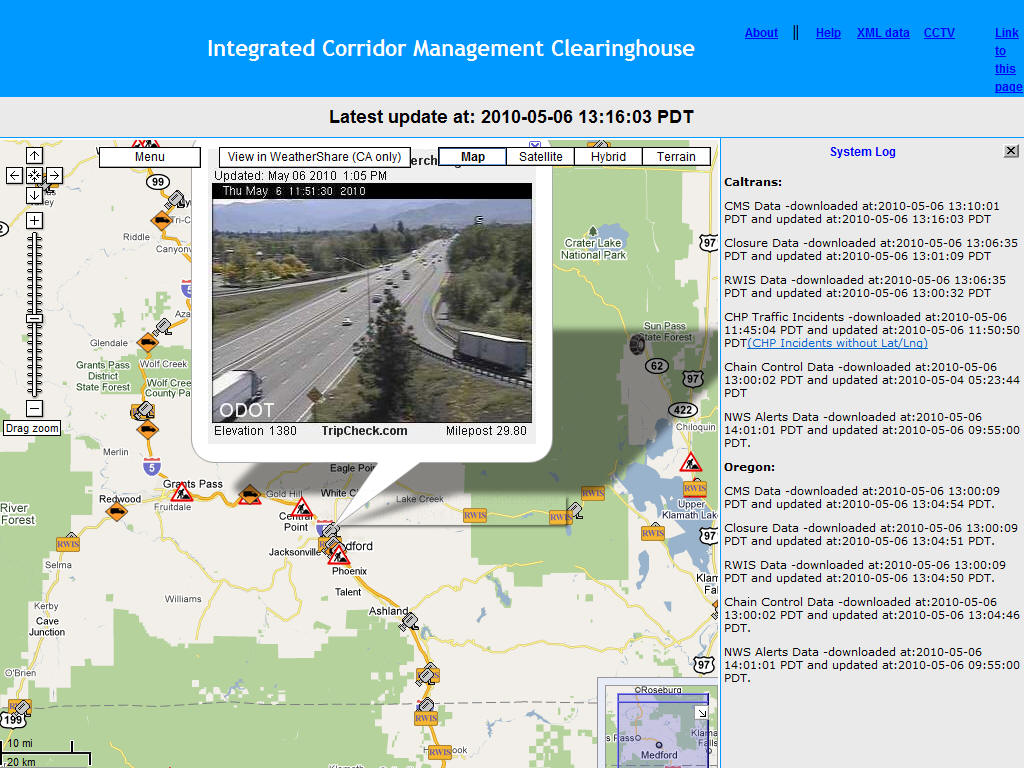
Task: Collapse the overview map corner arrow
Action: [702, 713]
